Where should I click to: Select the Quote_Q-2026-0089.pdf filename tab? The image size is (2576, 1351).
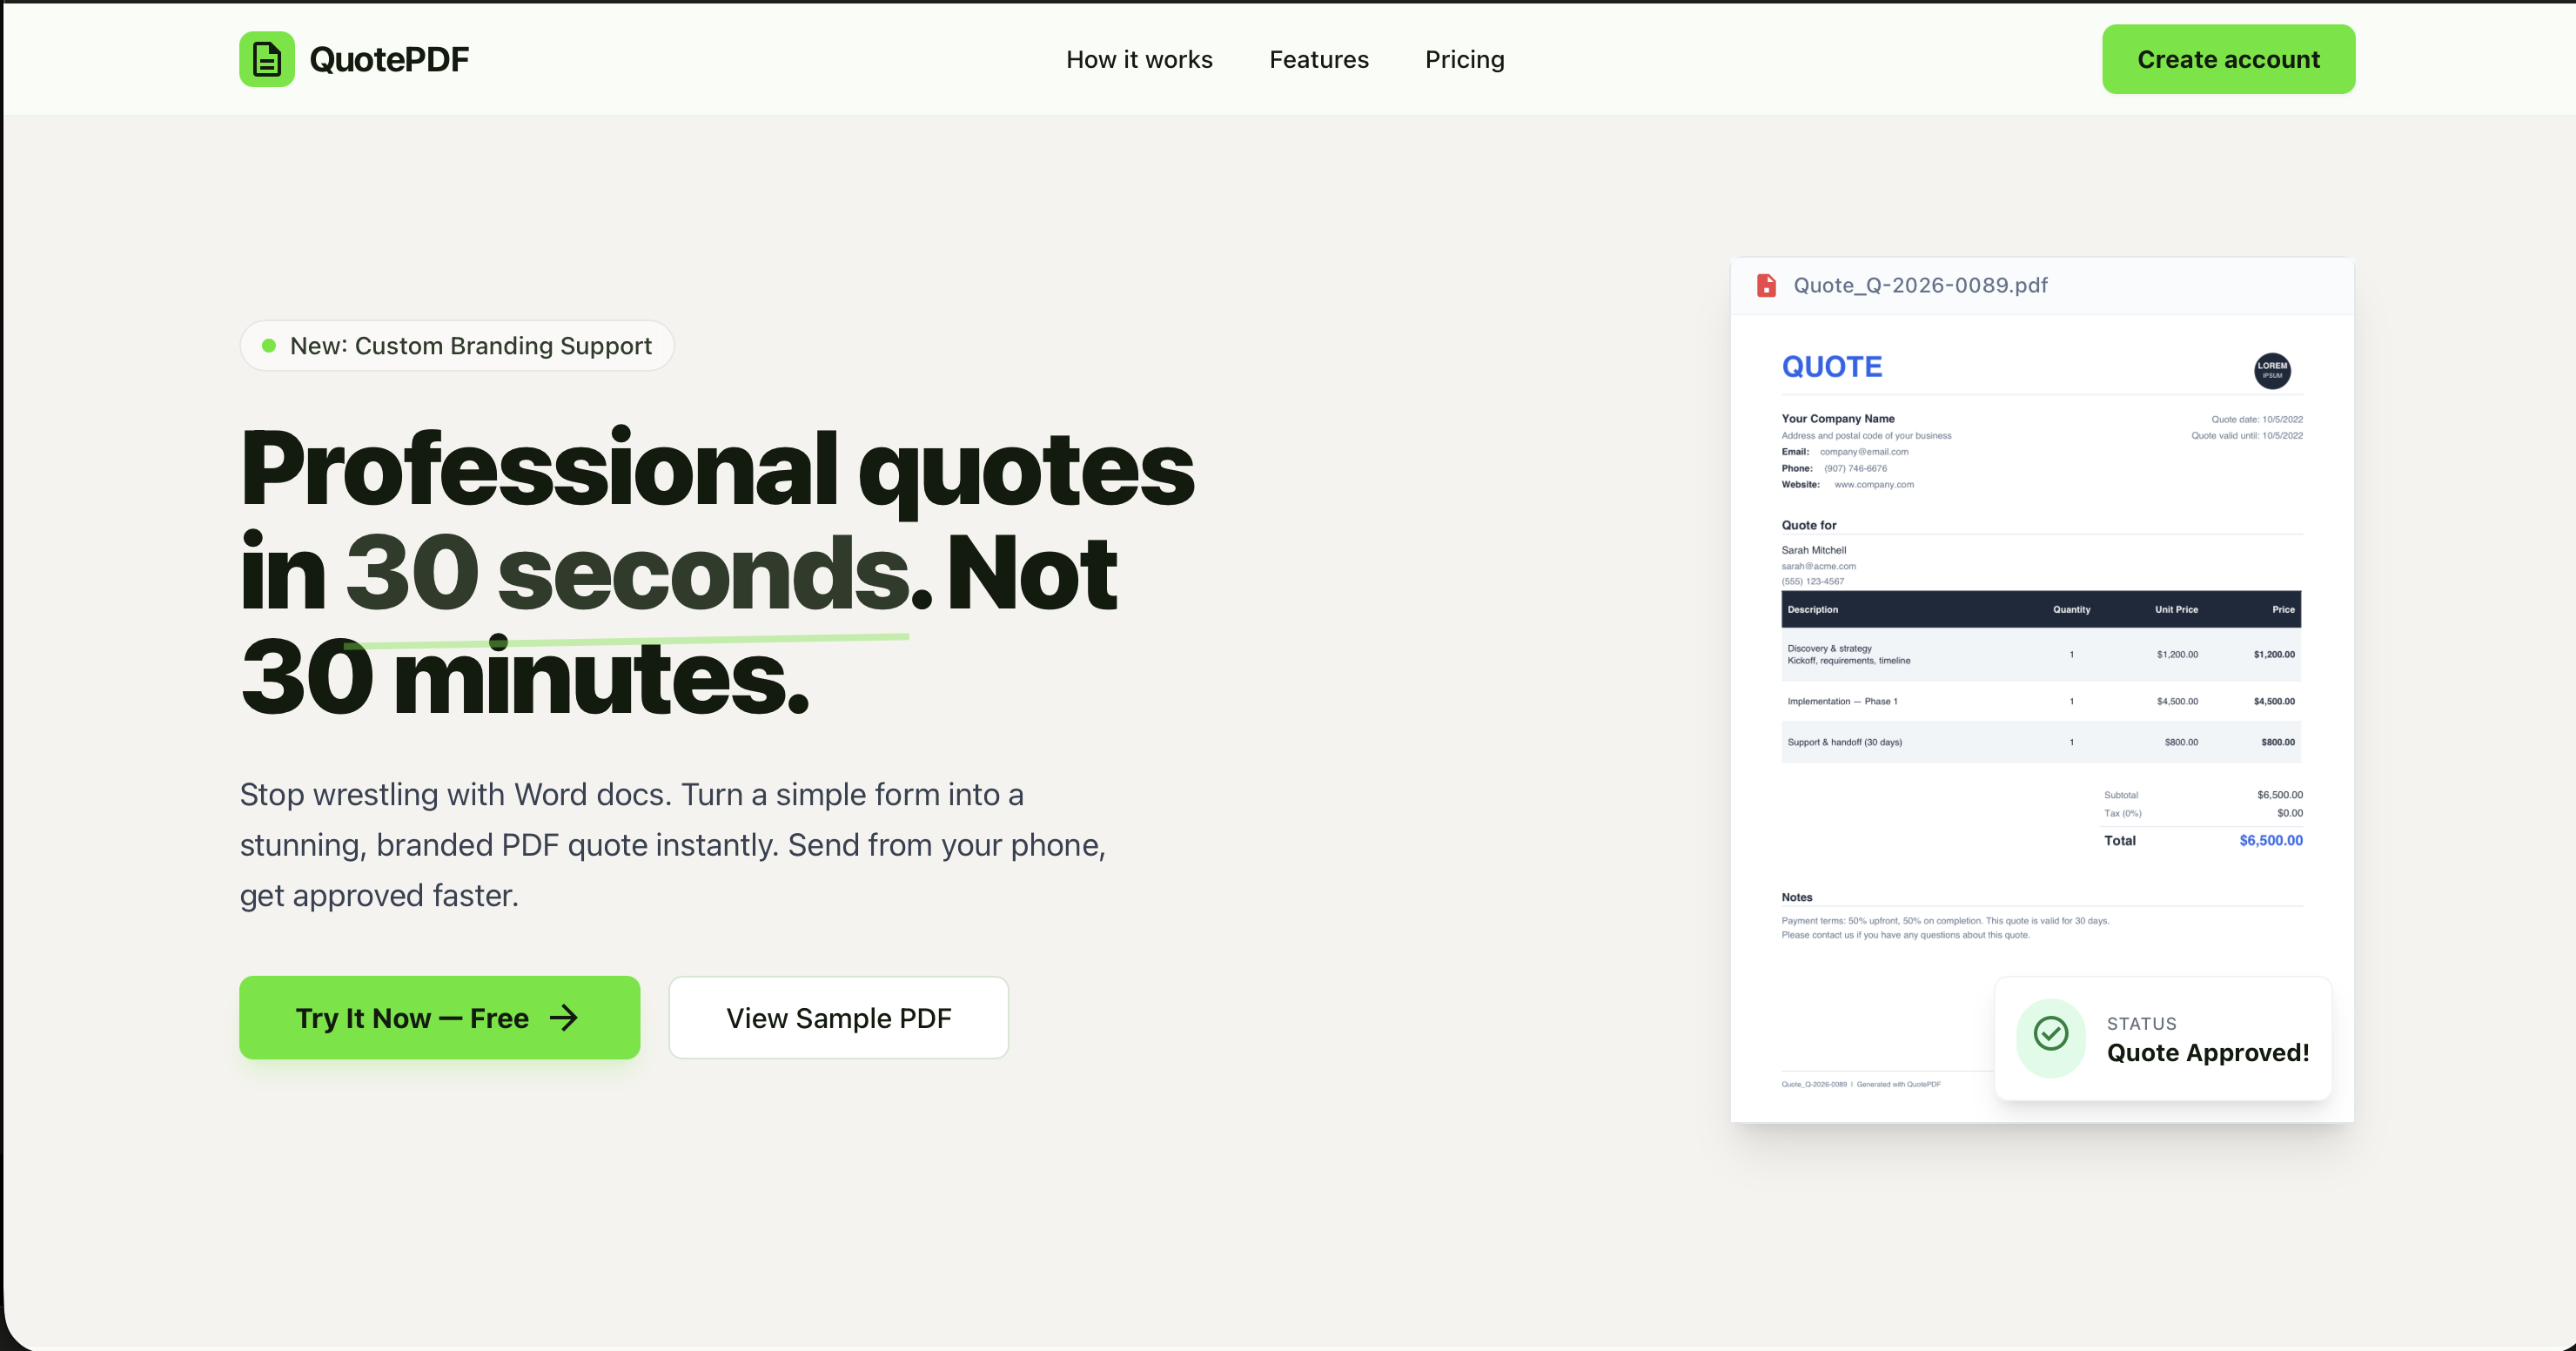coord(1921,285)
